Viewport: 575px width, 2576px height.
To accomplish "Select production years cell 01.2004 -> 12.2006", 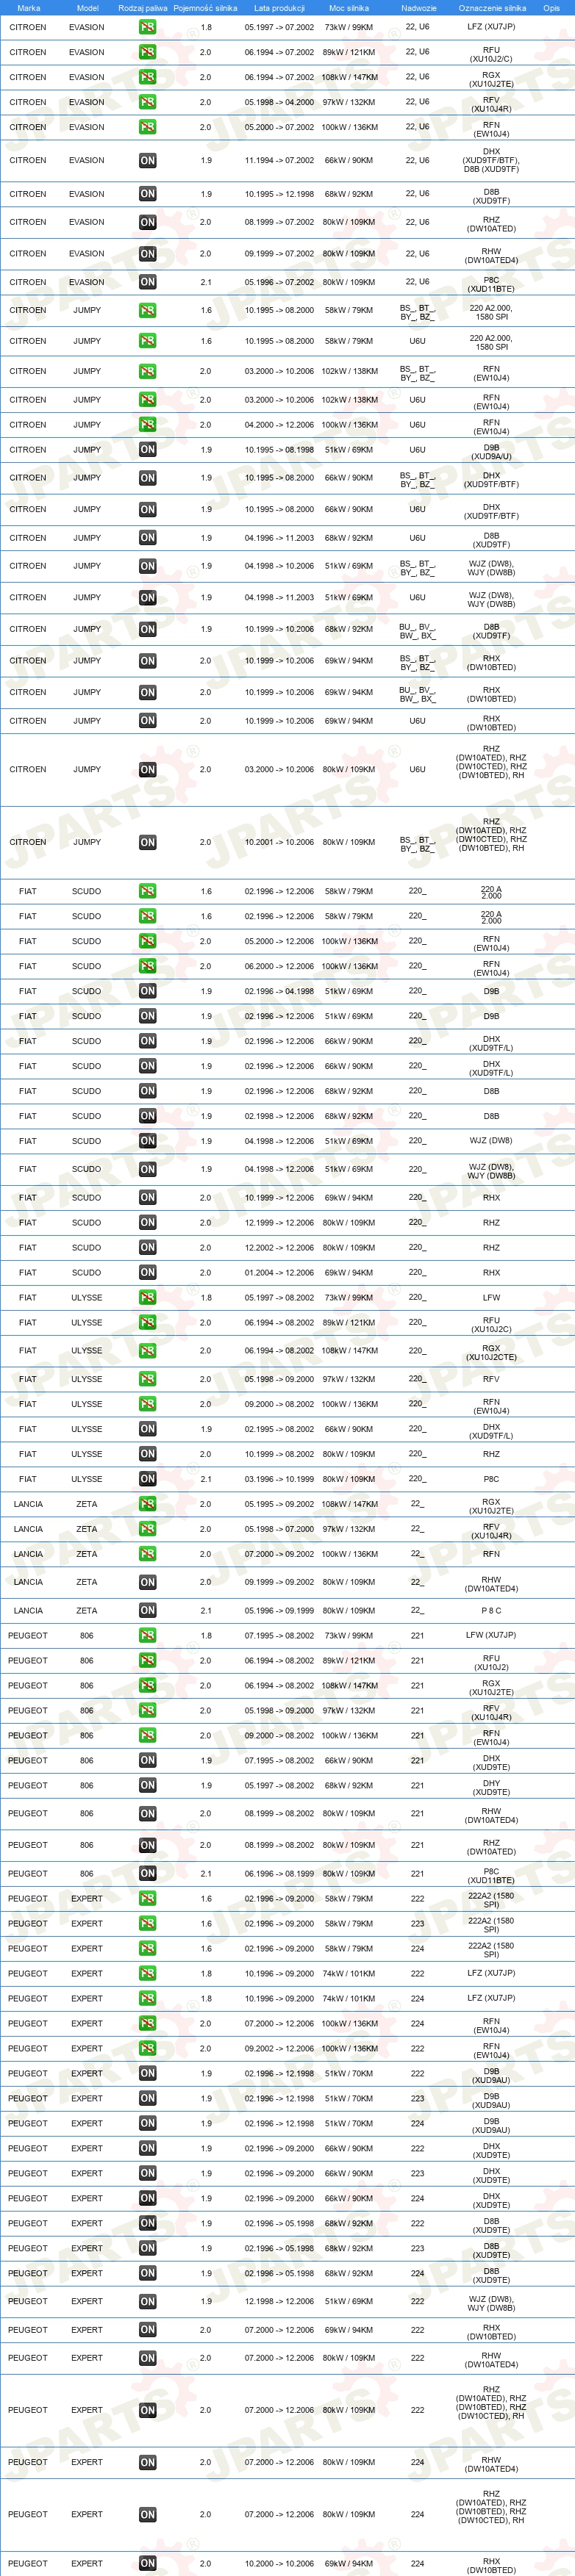I will coord(279,1273).
